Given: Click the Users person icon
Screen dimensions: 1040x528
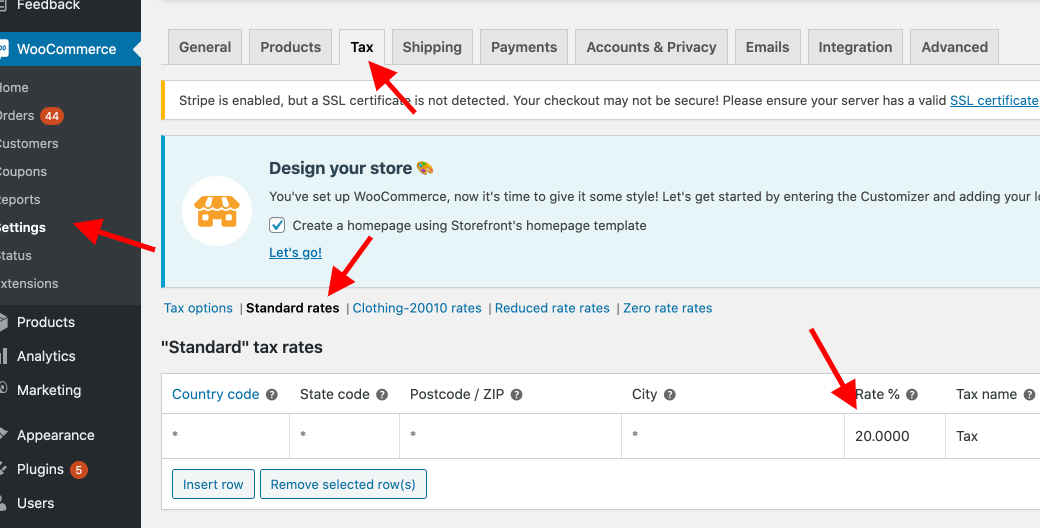Looking at the screenshot, I should (3, 503).
